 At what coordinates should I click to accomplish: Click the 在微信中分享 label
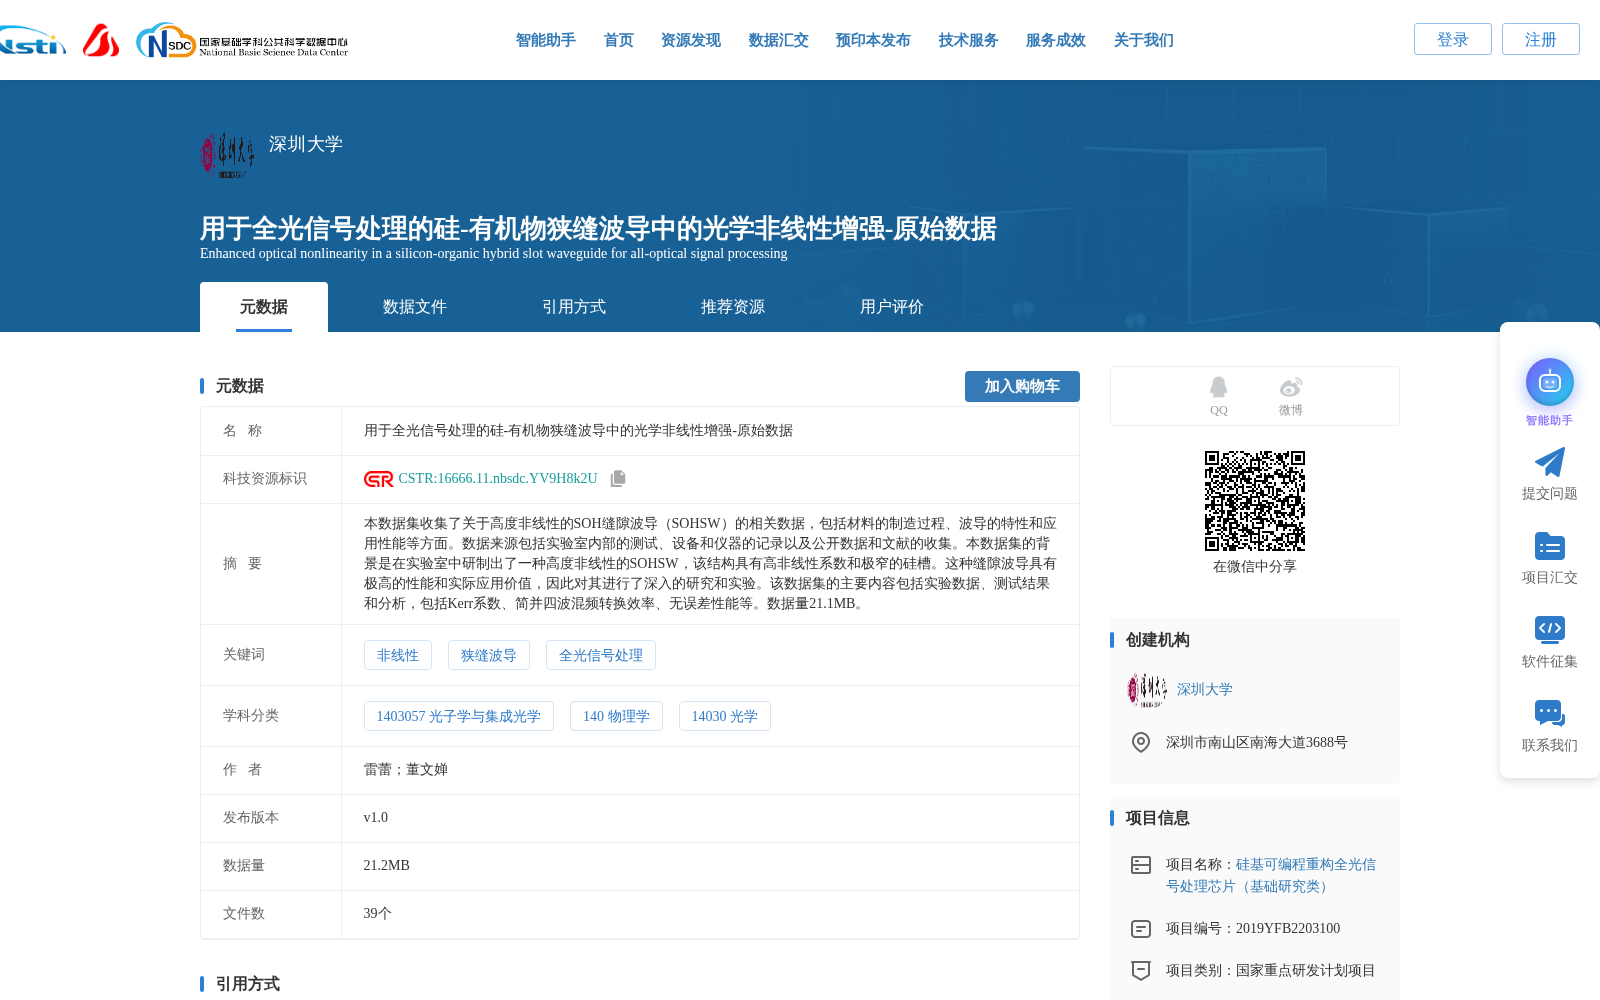point(1255,567)
